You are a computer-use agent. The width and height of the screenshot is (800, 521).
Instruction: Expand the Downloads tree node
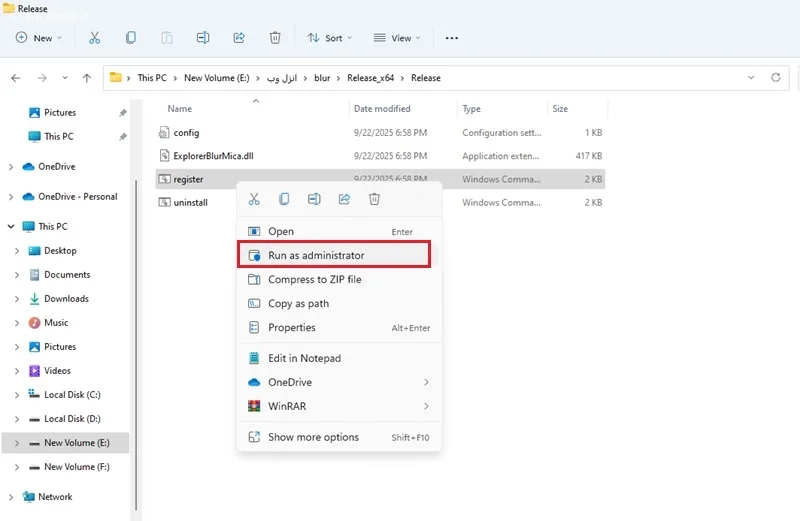(17, 299)
